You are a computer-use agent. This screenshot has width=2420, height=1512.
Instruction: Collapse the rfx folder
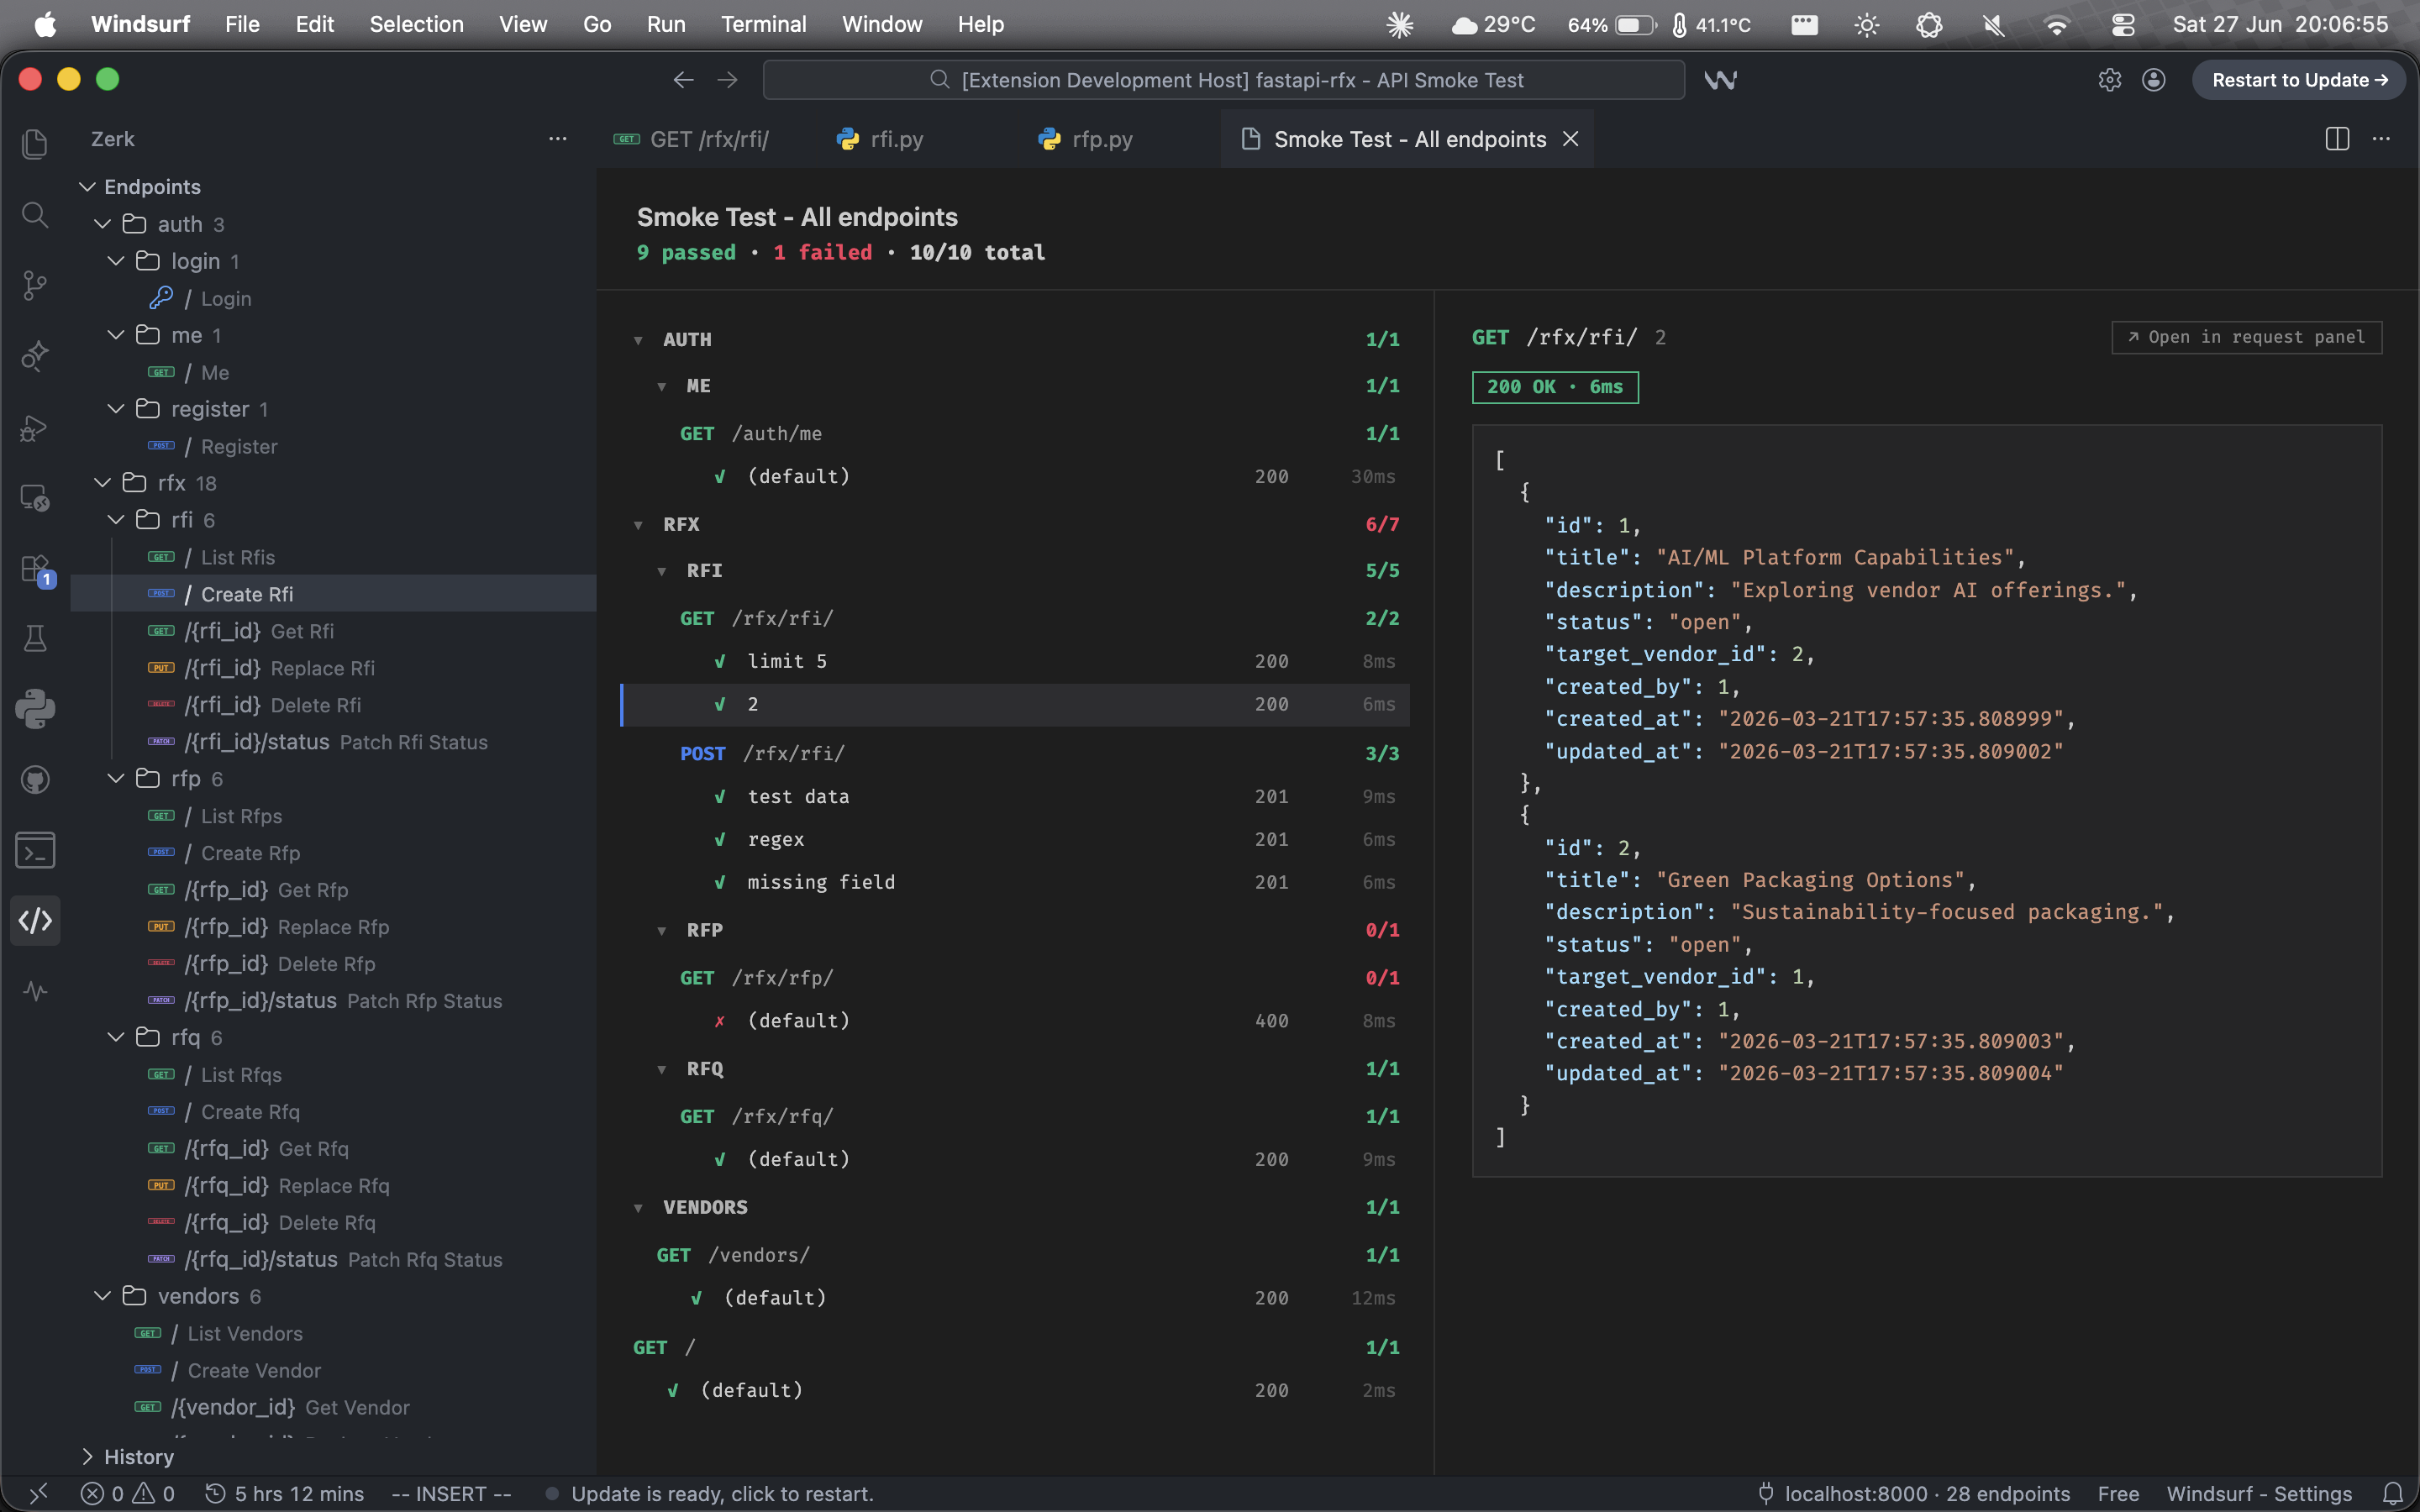[102, 483]
